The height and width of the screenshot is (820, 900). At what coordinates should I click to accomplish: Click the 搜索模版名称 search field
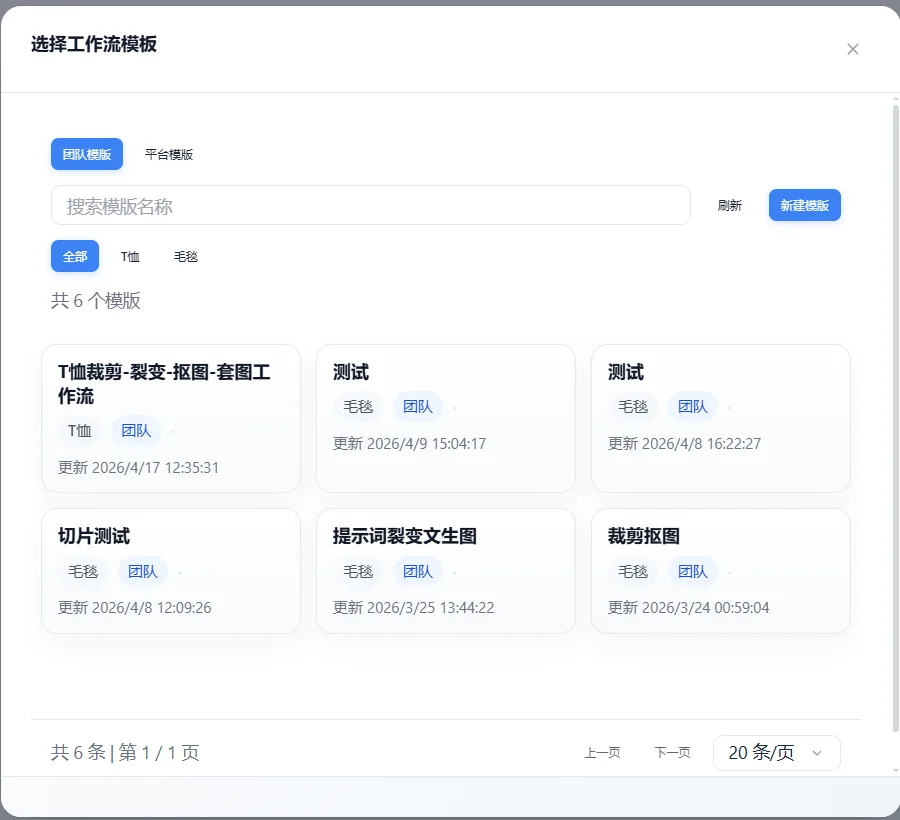pos(370,206)
